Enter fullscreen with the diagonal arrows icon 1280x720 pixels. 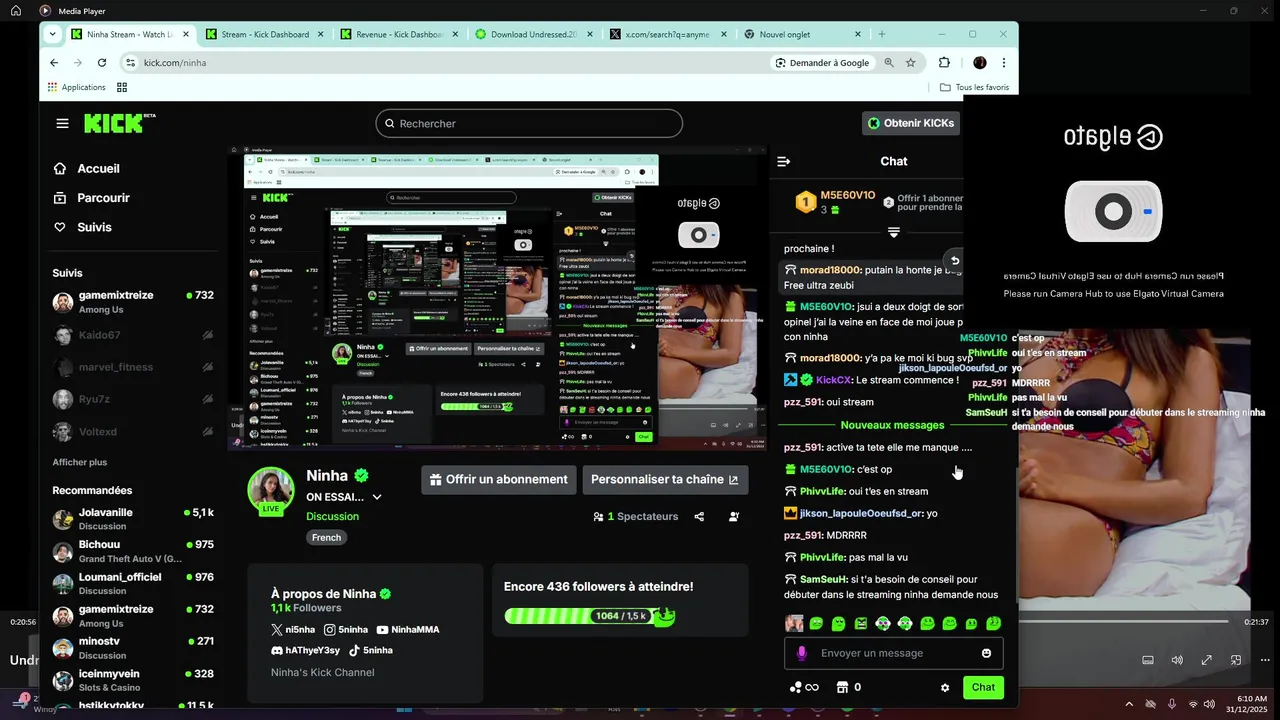pos(1207,660)
